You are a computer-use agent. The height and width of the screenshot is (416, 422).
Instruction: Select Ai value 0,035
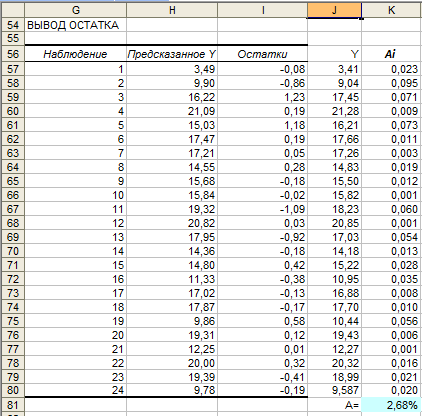392,279
